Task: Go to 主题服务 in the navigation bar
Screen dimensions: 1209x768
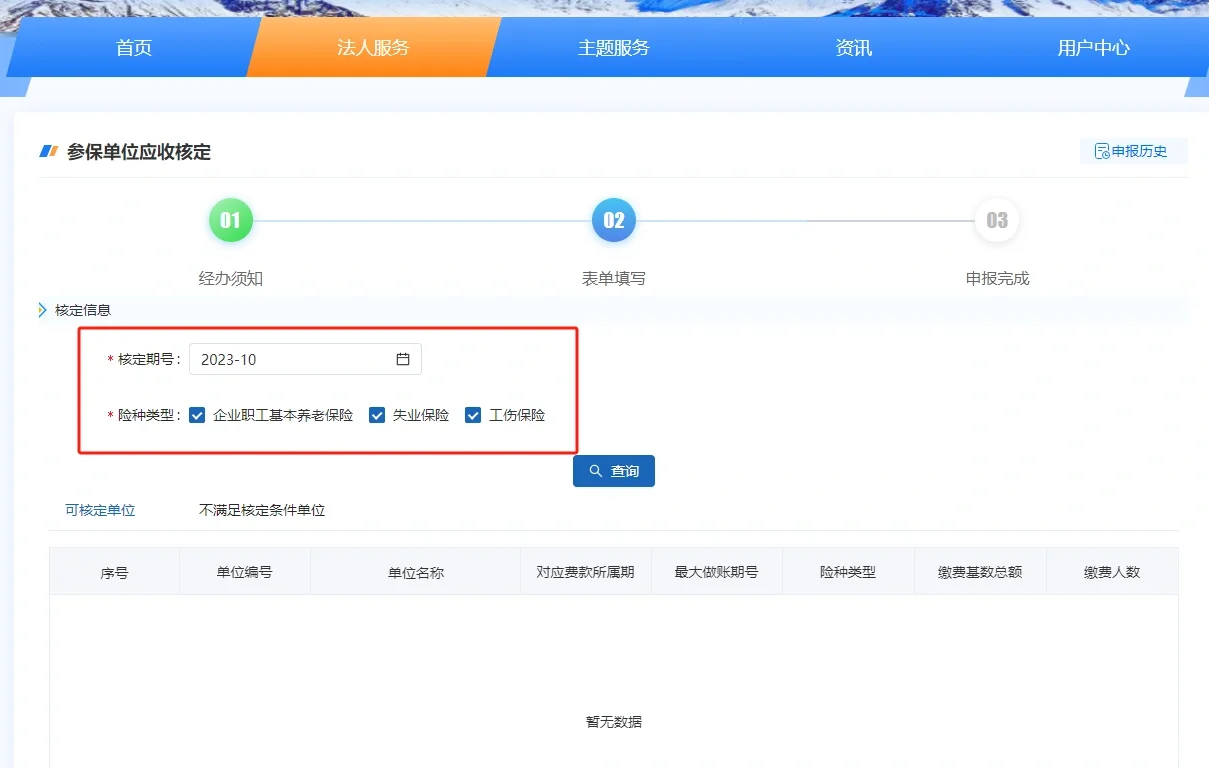Action: [613, 47]
